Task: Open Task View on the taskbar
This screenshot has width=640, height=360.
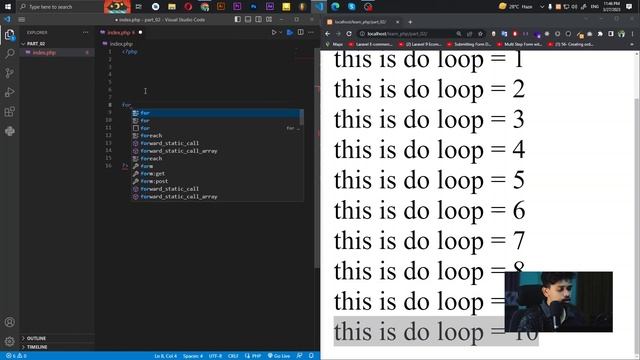Action: pyautogui.click(x=139, y=7)
